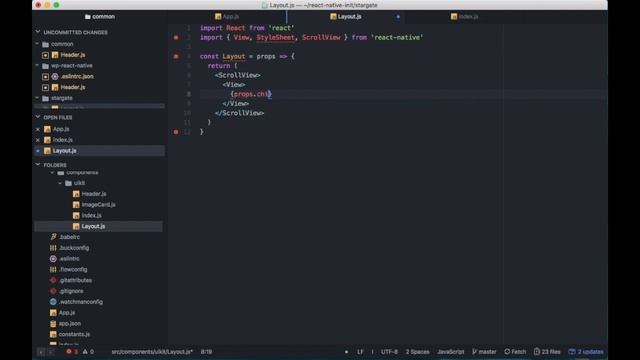Viewport: 640px width, 360px height.
Task: Click the master git branch indicator
Action: (484, 351)
